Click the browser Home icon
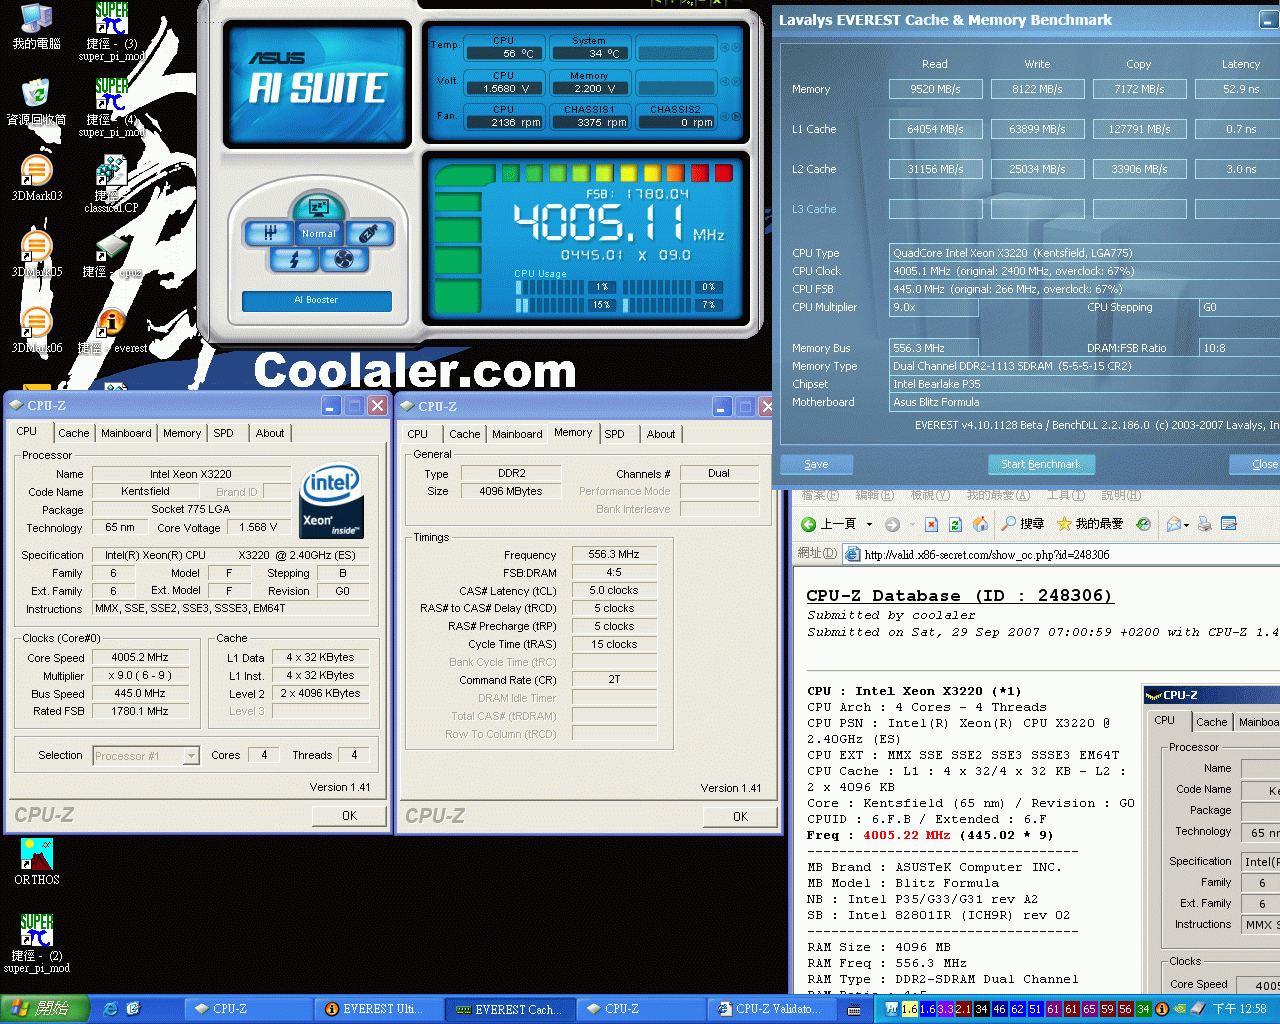Image resolution: width=1280 pixels, height=1024 pixels. [981, 524]
